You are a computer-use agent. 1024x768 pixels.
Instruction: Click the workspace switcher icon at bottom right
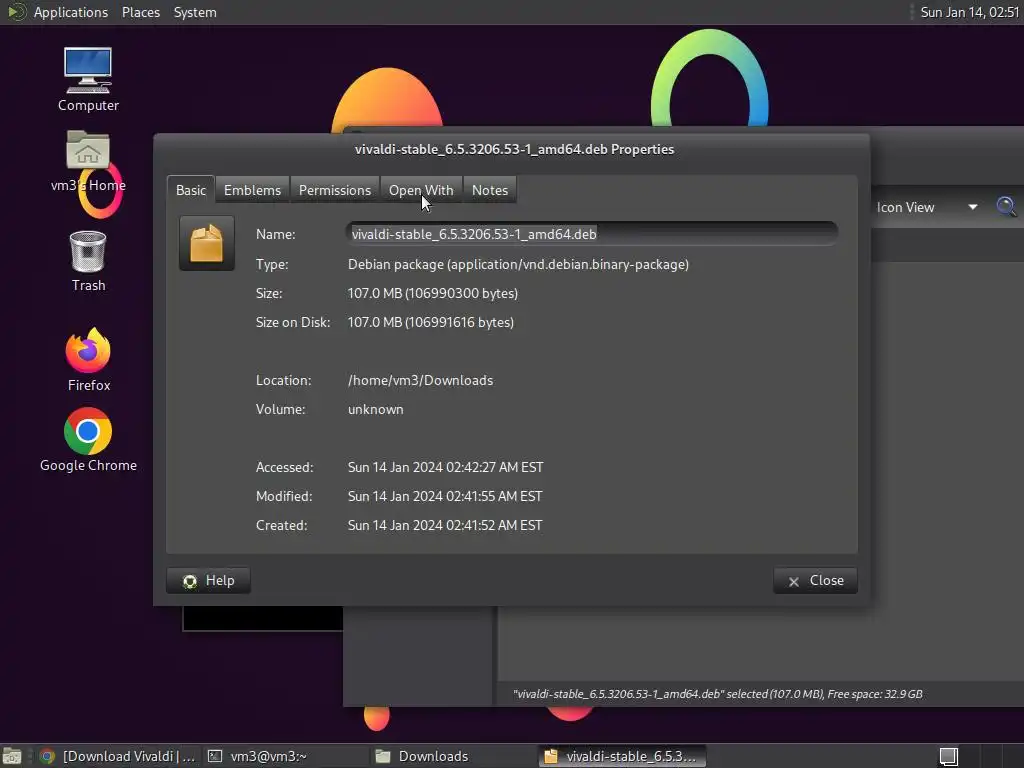[x=948, y=756]
